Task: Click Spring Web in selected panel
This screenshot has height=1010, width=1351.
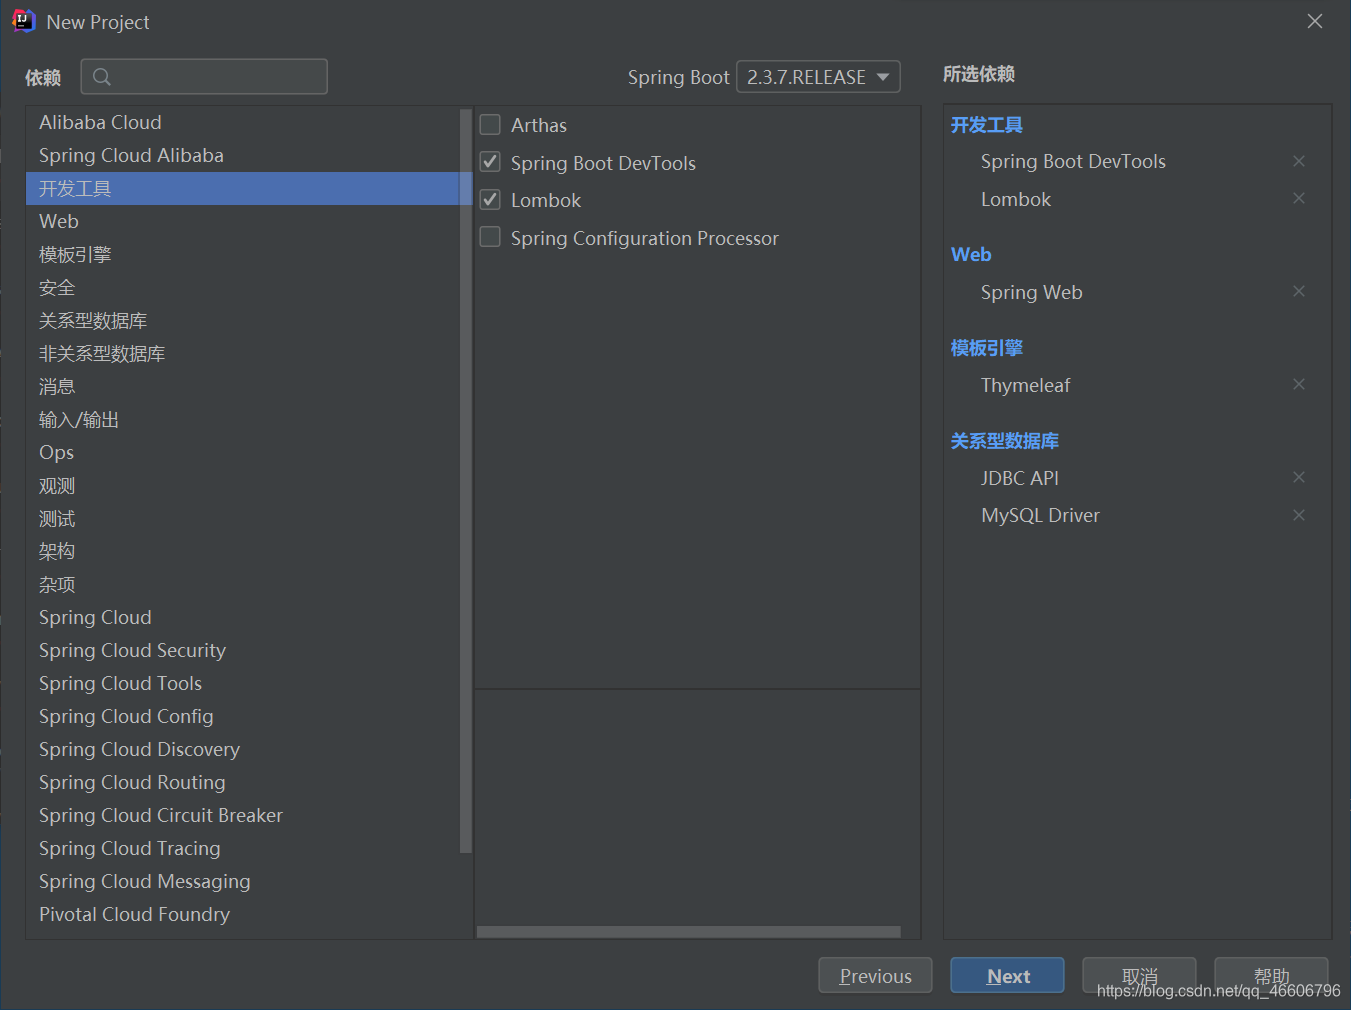Action: 1031,292
